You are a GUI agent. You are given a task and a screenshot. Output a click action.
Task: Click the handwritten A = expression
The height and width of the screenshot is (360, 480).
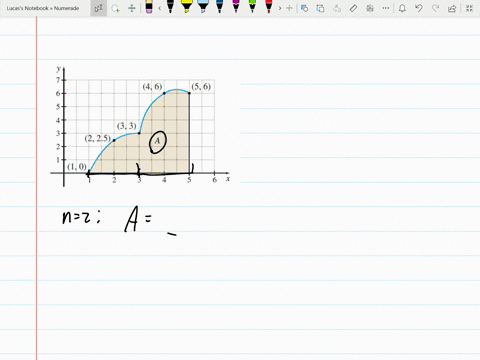pyautogui.click(x=138, y=219)
